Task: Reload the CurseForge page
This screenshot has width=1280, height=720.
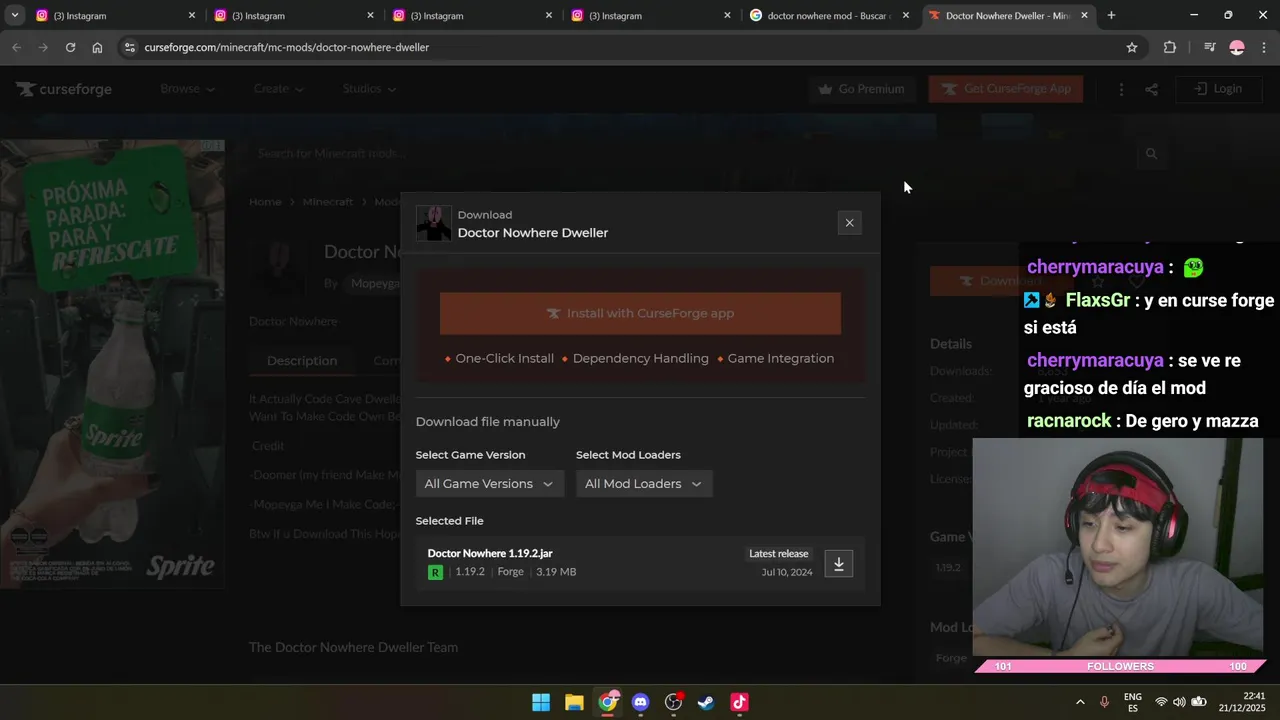Action: coord(70,47)
